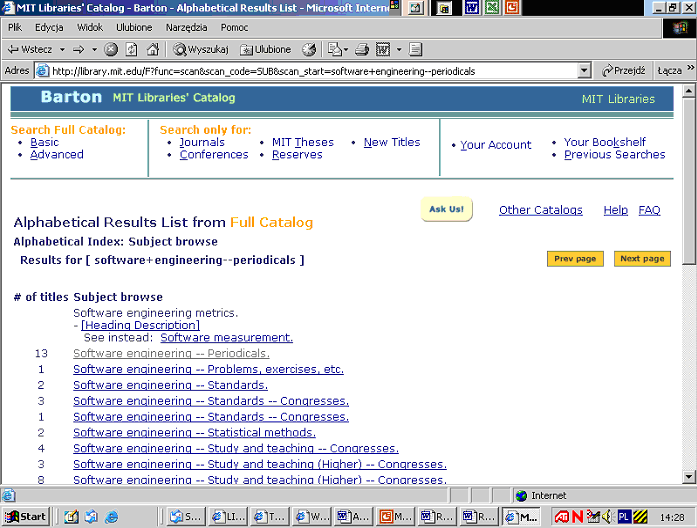Click the Stop loading toolbar icon
Image resolution: width=697 pixels, height=528 pixels.
coord(111,49)
